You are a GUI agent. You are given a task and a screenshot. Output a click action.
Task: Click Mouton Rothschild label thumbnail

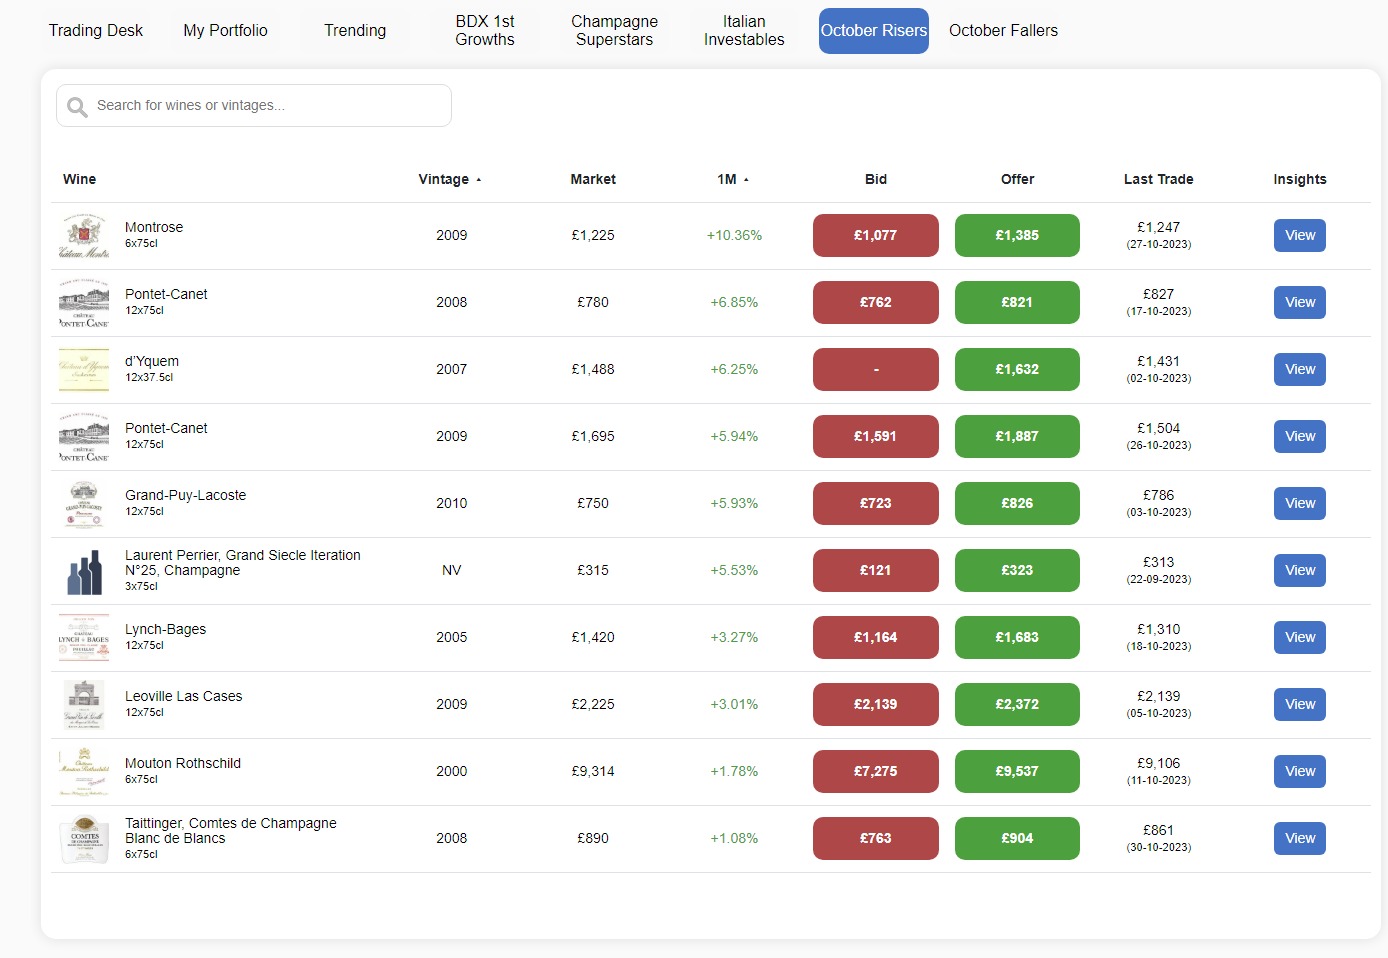tap(84, 772)
